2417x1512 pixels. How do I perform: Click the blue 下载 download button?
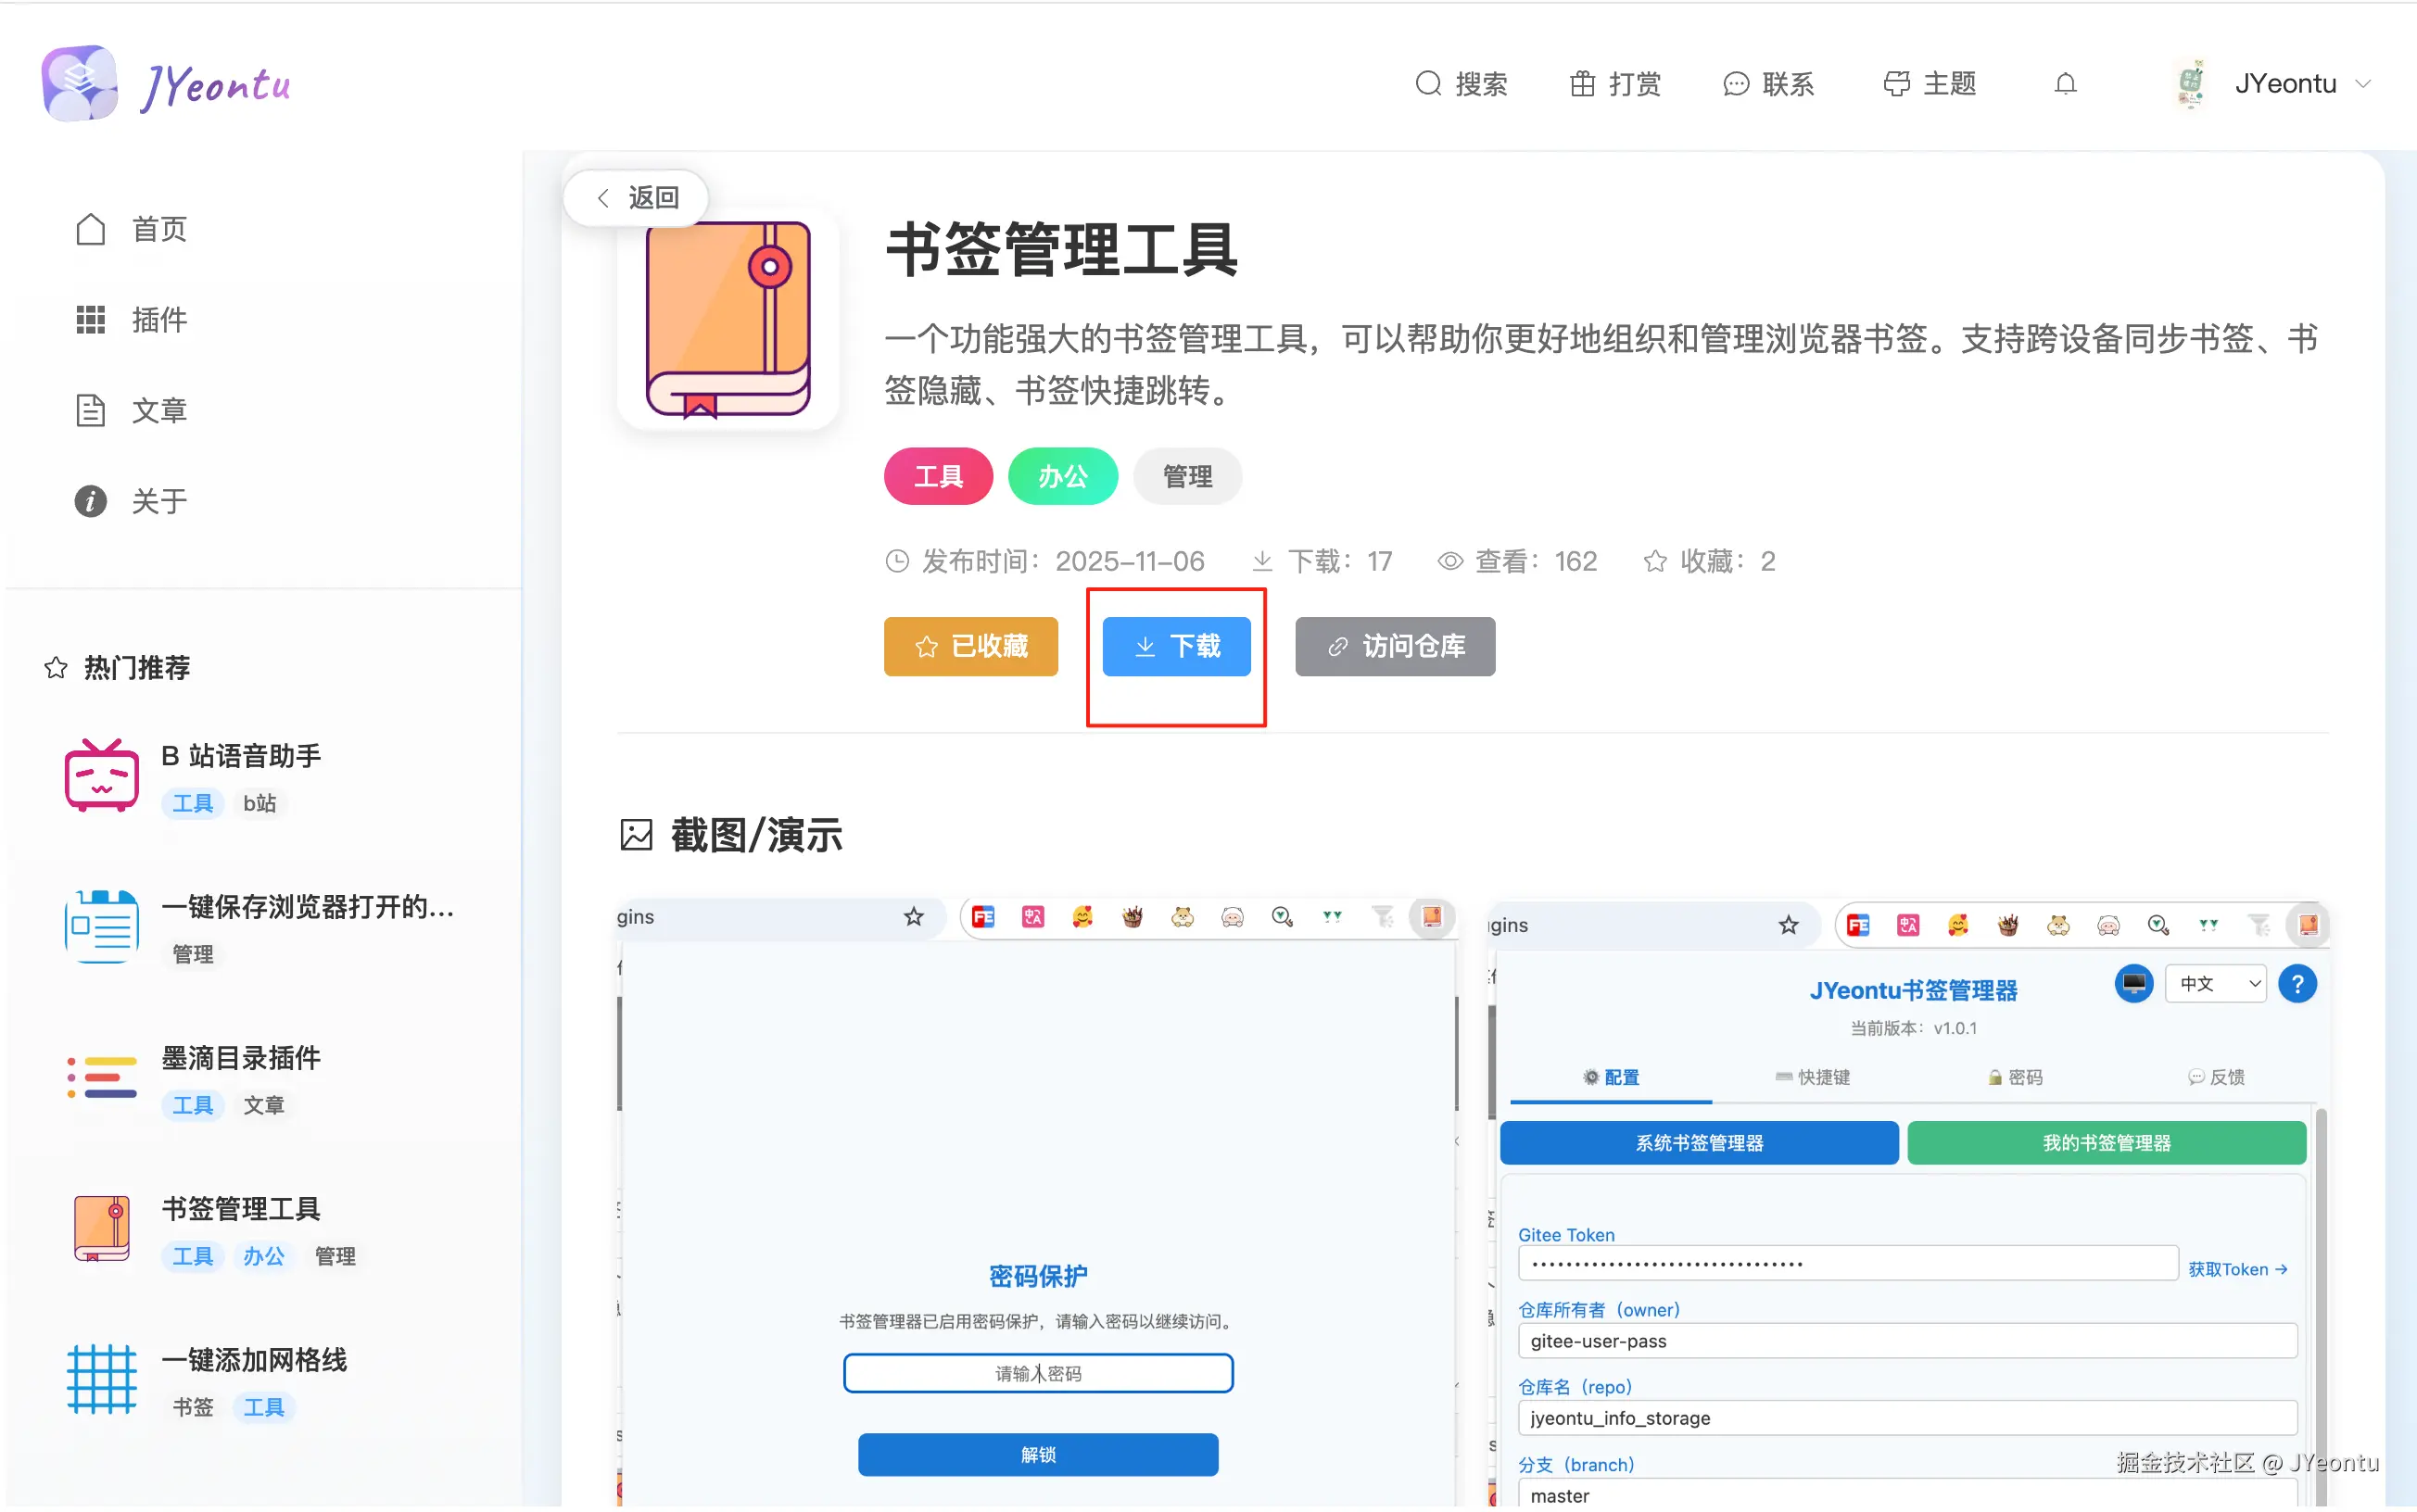(x=1176, y=647)
